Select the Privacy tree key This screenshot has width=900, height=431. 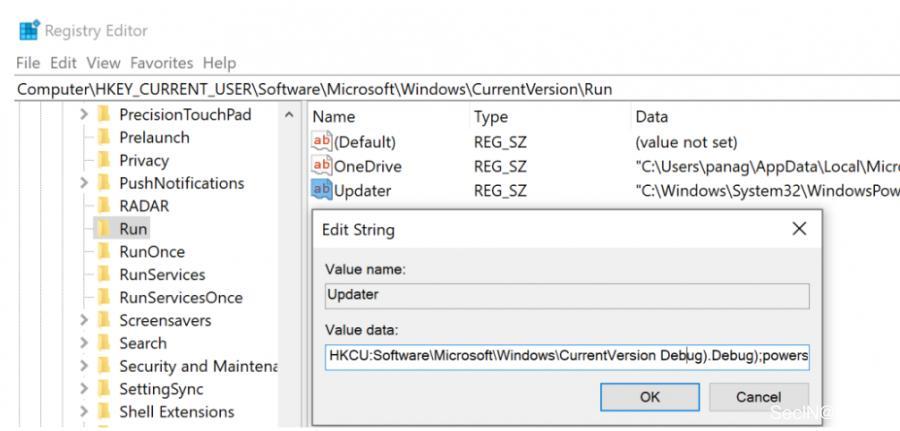tap(144, 161)
